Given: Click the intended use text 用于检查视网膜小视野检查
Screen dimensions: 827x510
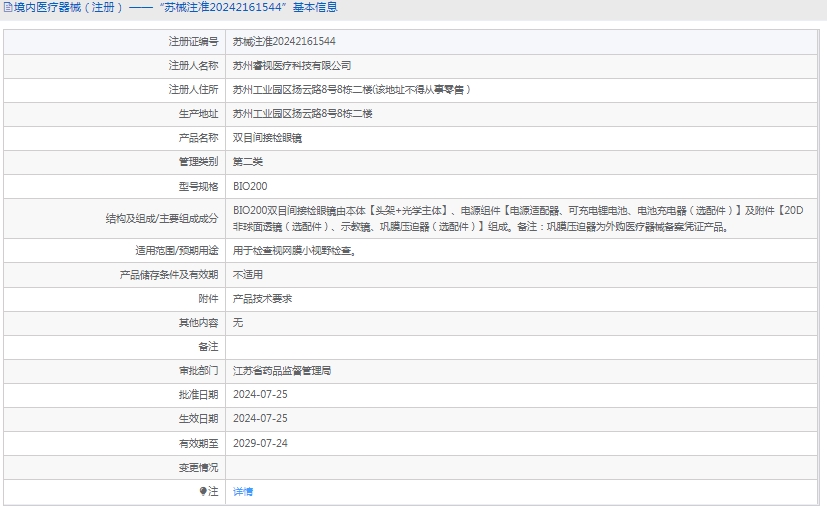Looking at the screenshot, I should point(294,251).
